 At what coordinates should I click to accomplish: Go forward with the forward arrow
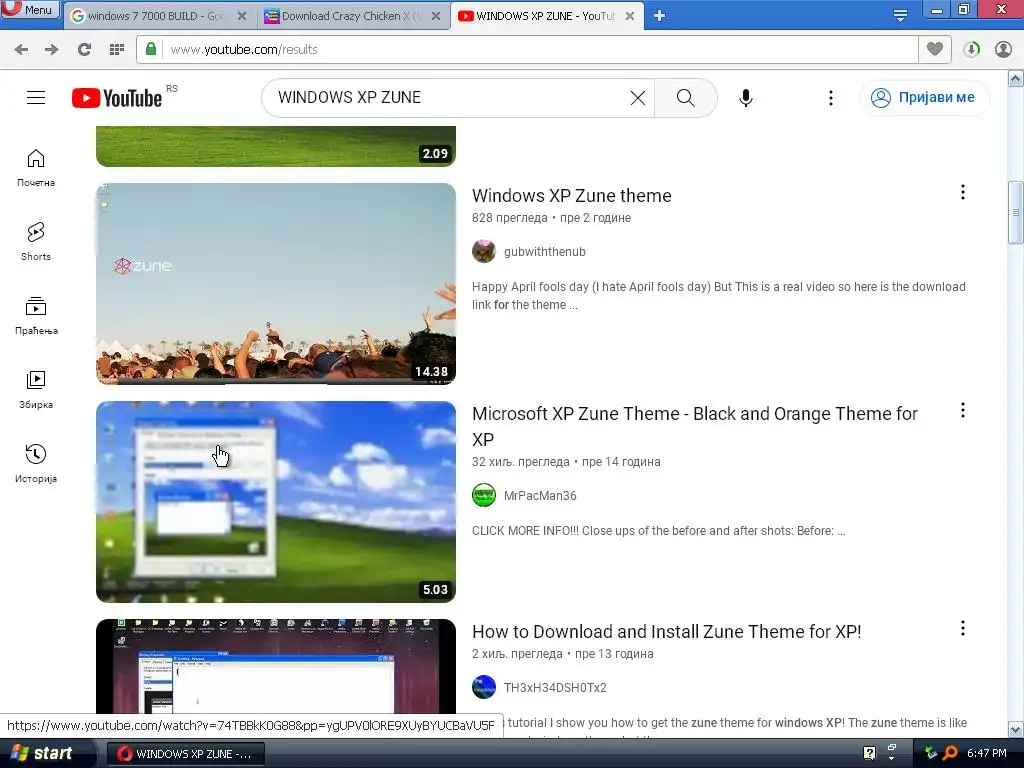point(52,50)
